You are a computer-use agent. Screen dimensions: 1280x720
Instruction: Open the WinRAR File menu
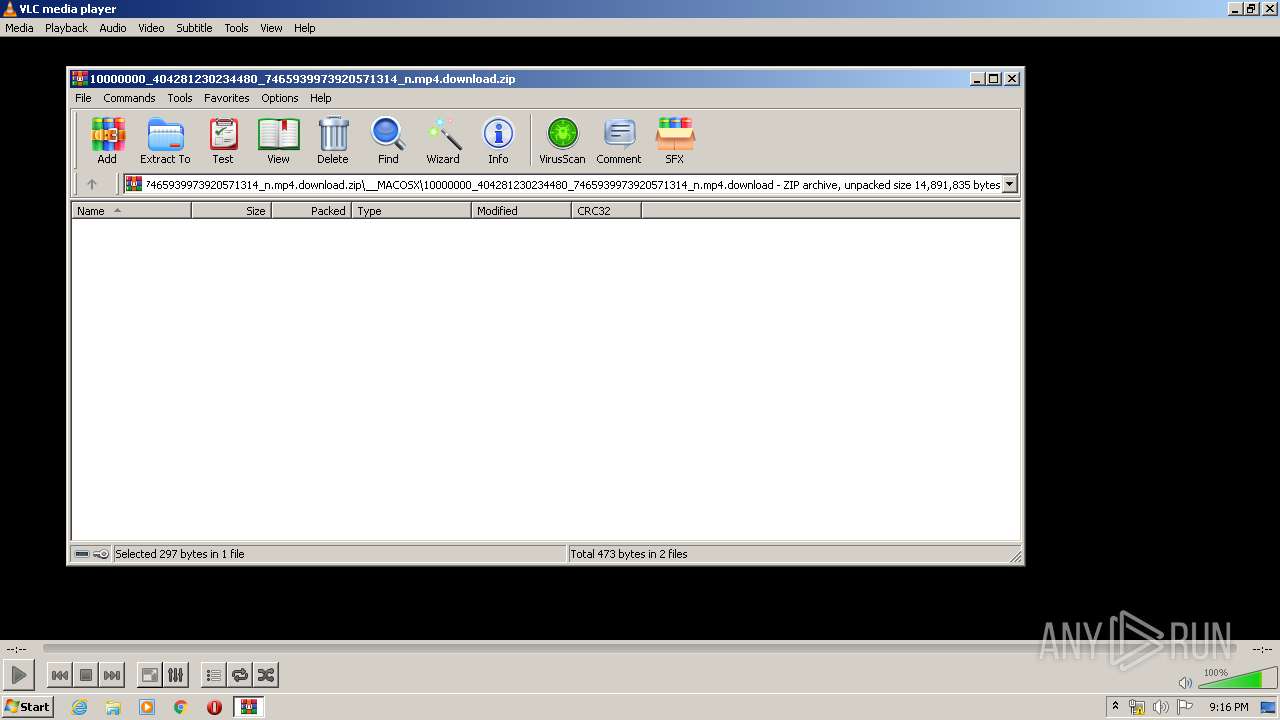[83, 98]
